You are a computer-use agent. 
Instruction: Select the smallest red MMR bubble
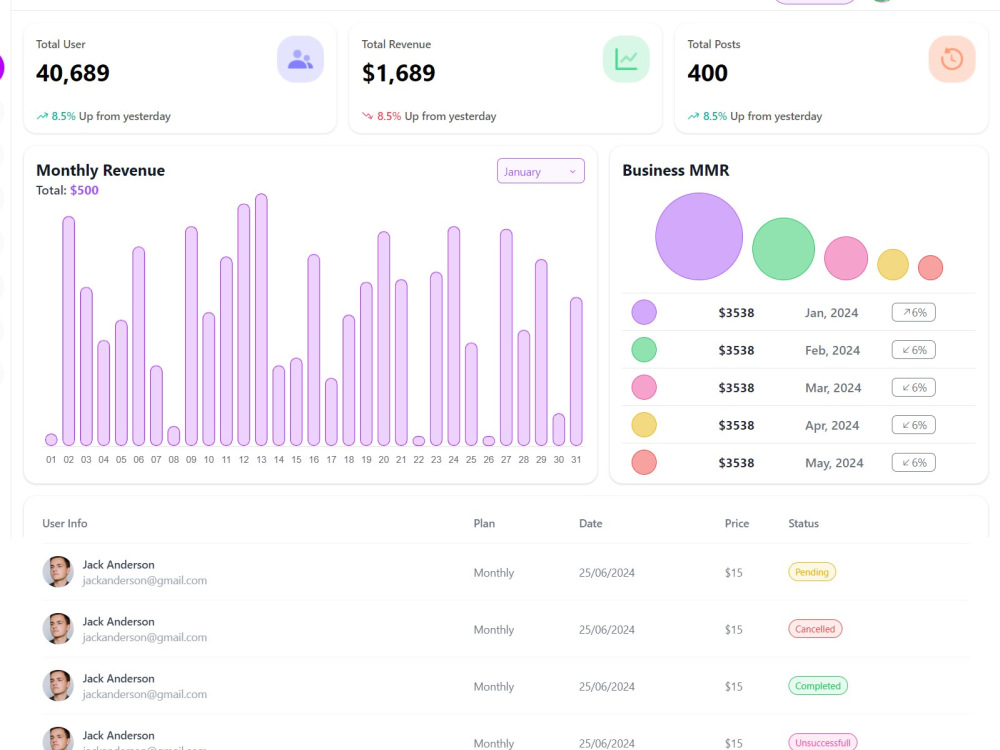point(930,268)
